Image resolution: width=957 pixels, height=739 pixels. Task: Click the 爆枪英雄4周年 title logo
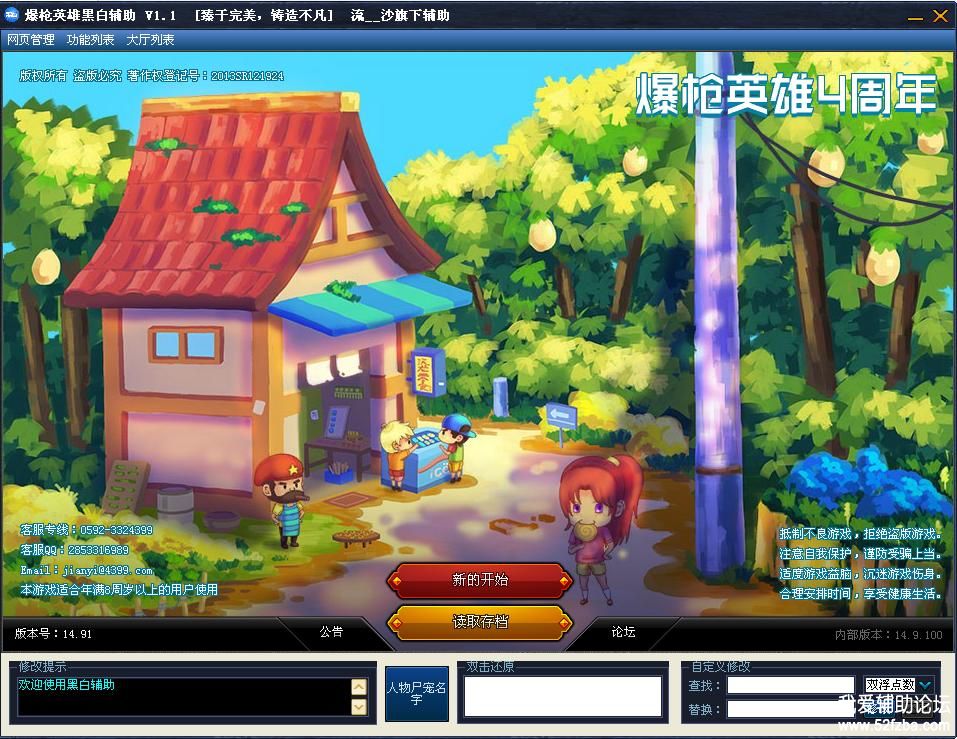pos(786,95)
